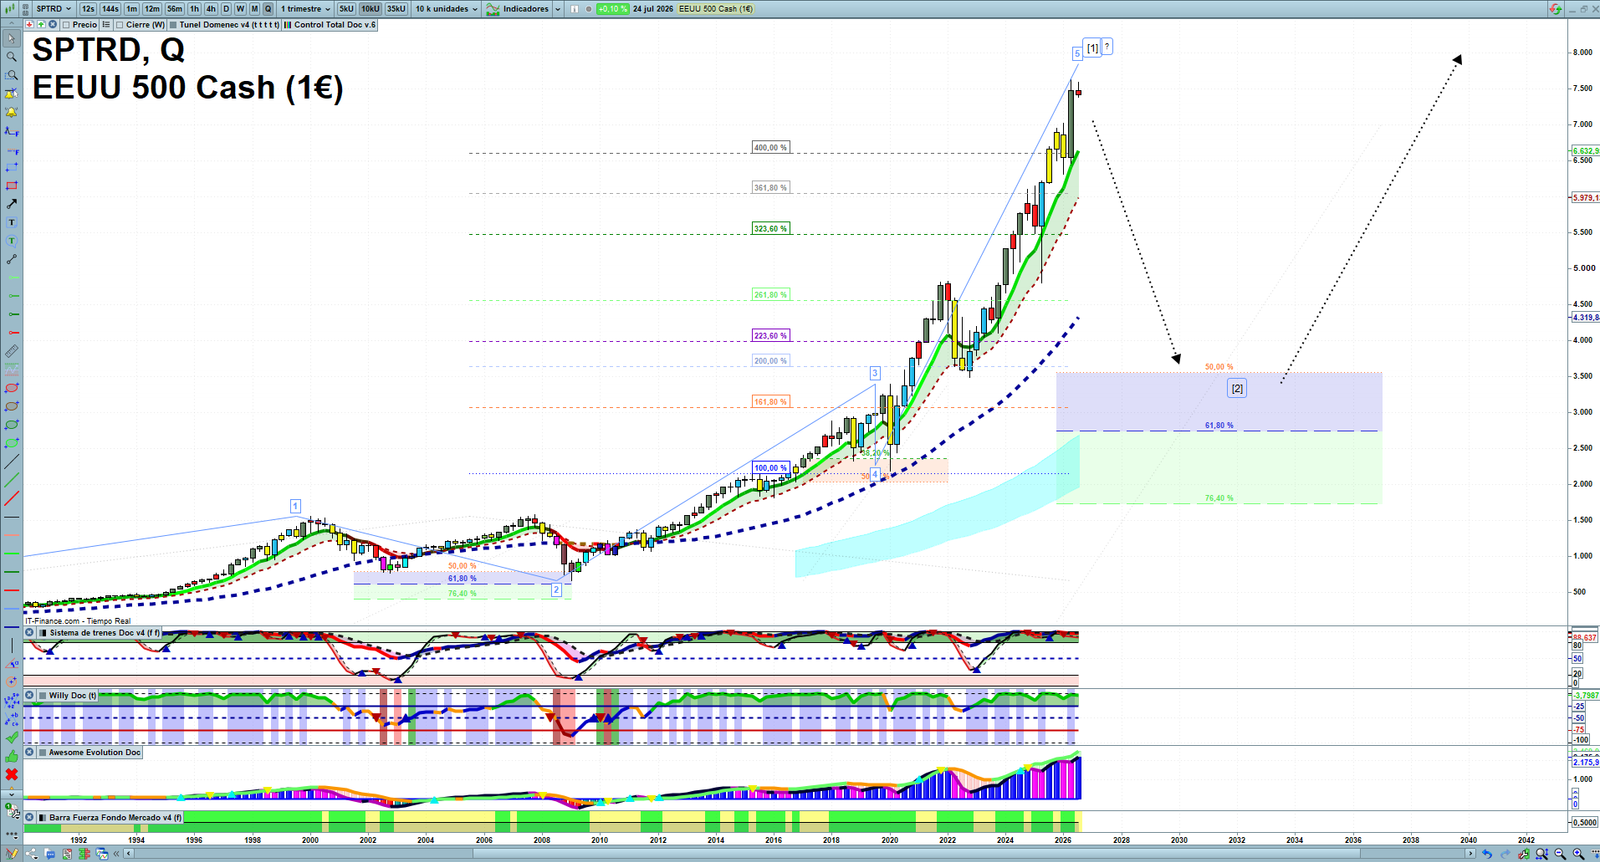Toggle the Cierre (W) checkbox
The width and height of the screenshot is (1600, 862).
[120, 25]
